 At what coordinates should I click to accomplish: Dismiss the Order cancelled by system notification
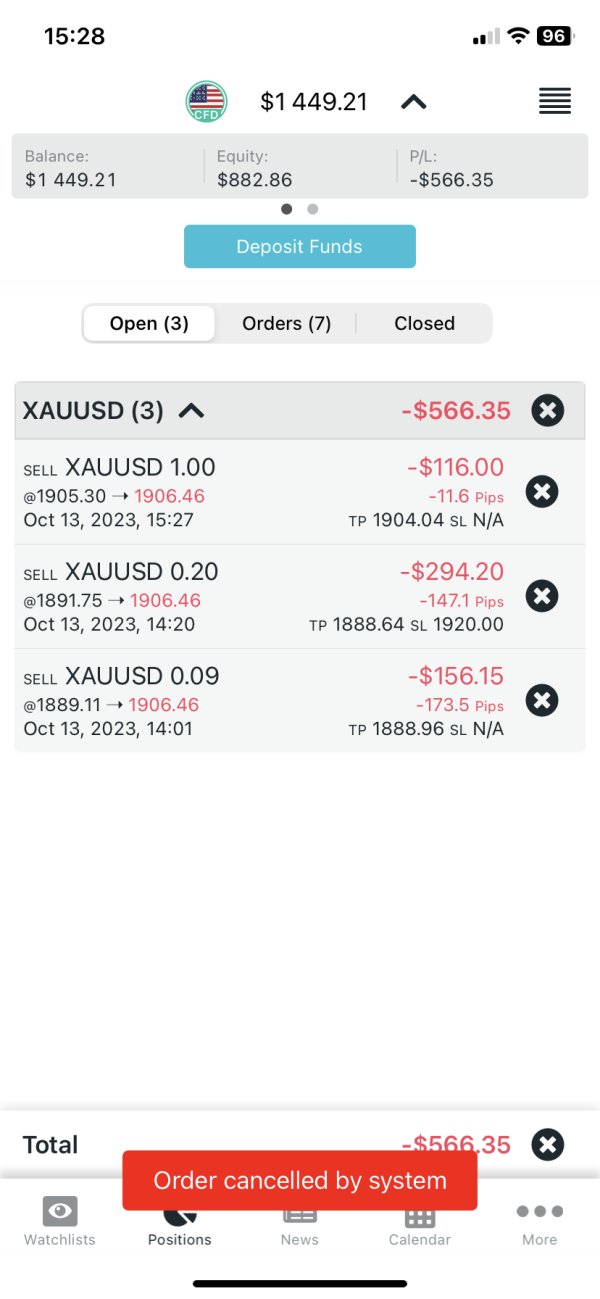300,1180
